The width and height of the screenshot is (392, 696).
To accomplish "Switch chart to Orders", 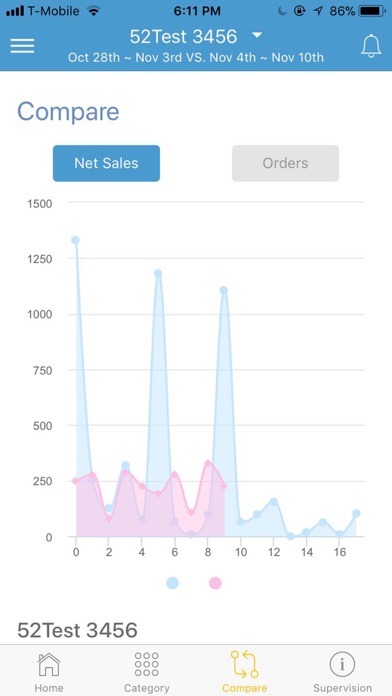I will pos(285,163).
